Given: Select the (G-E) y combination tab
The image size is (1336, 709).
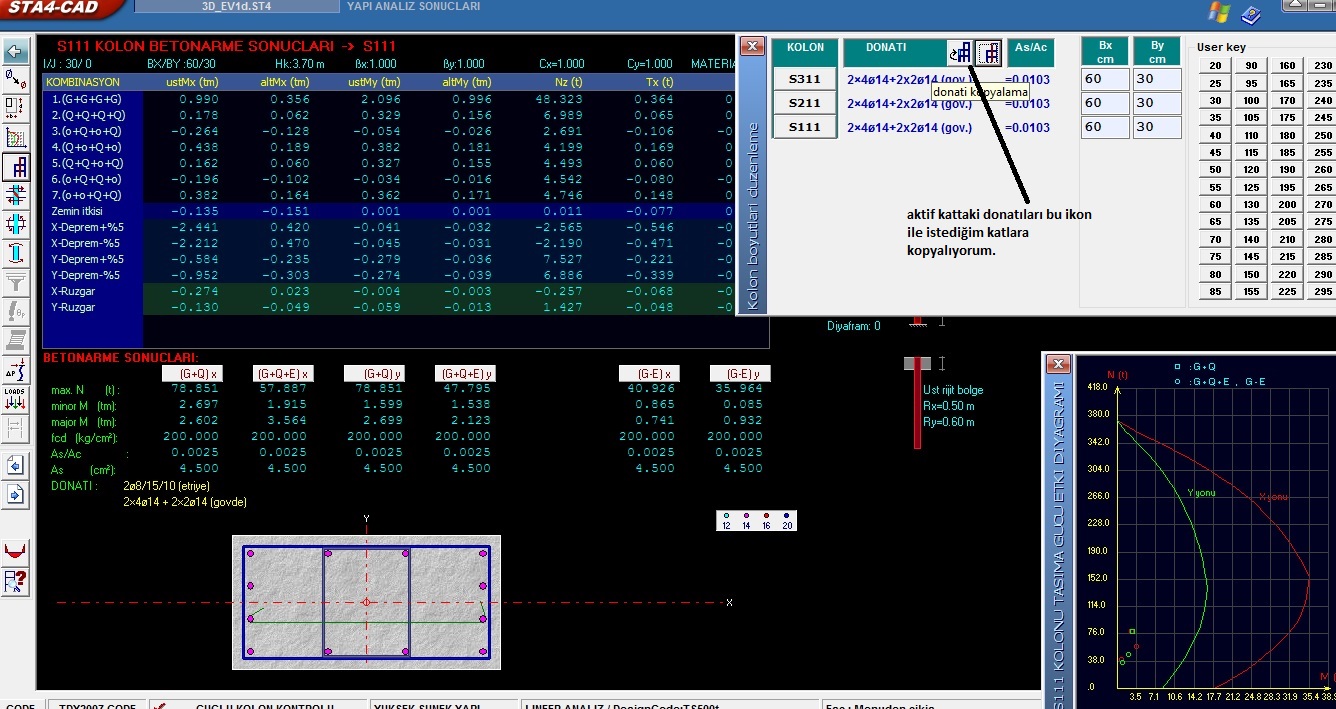Looking at the screenshot, I should [740, 373].
